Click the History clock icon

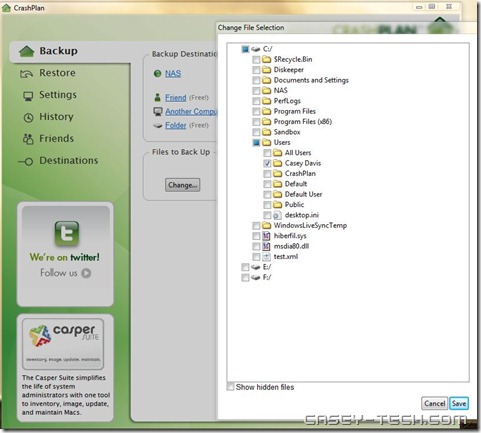28,117
